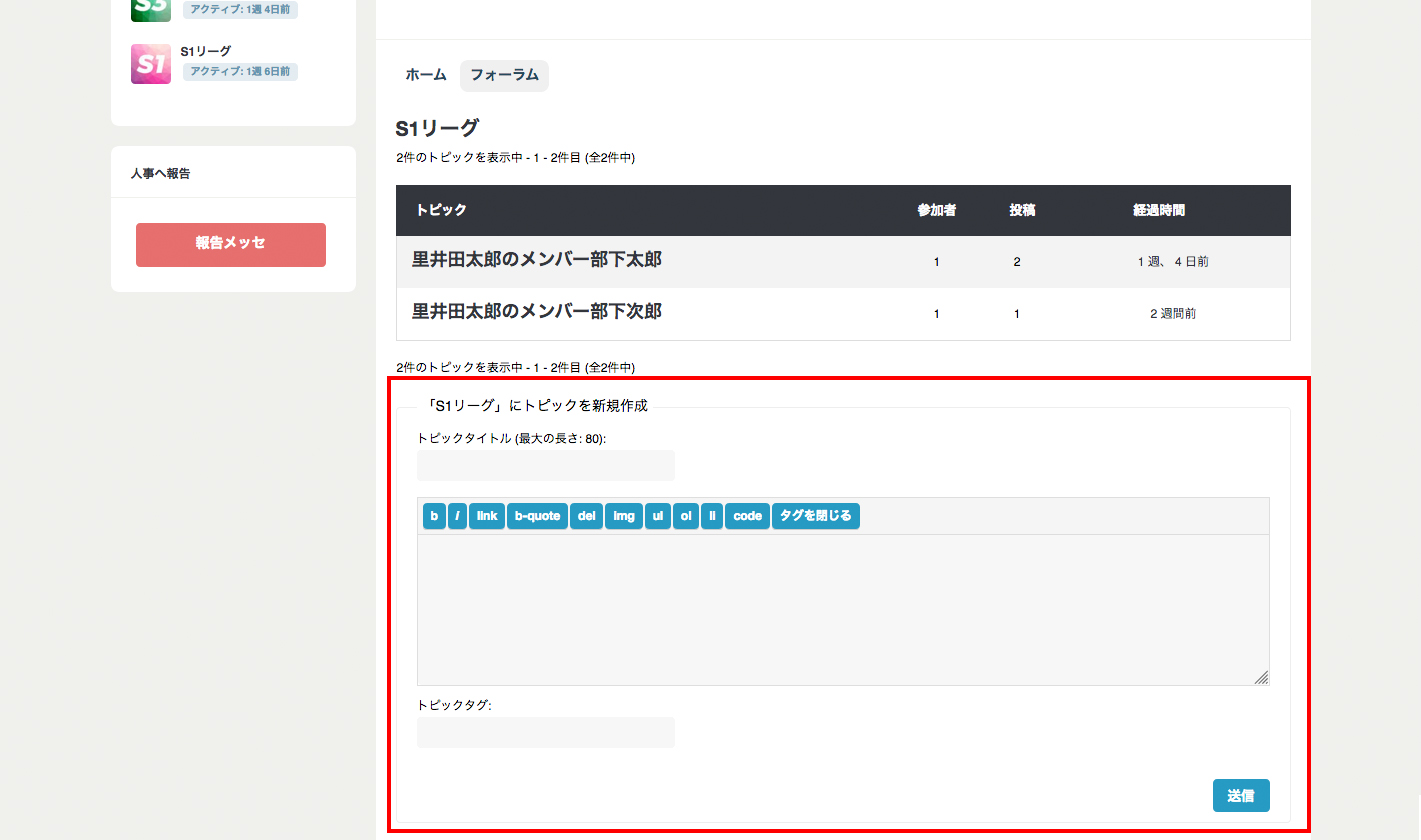Click the 送信 submit button
1421x840 pixels.
[x=1240, y=796]
